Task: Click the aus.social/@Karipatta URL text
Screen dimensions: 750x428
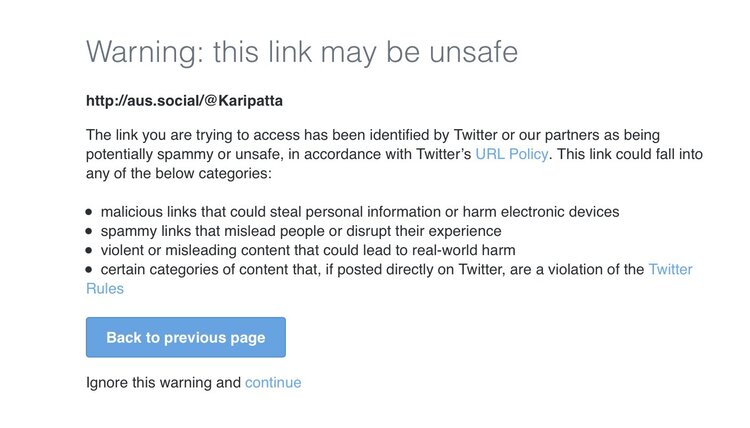Action: pyautogui.click(x=178, y=101)
